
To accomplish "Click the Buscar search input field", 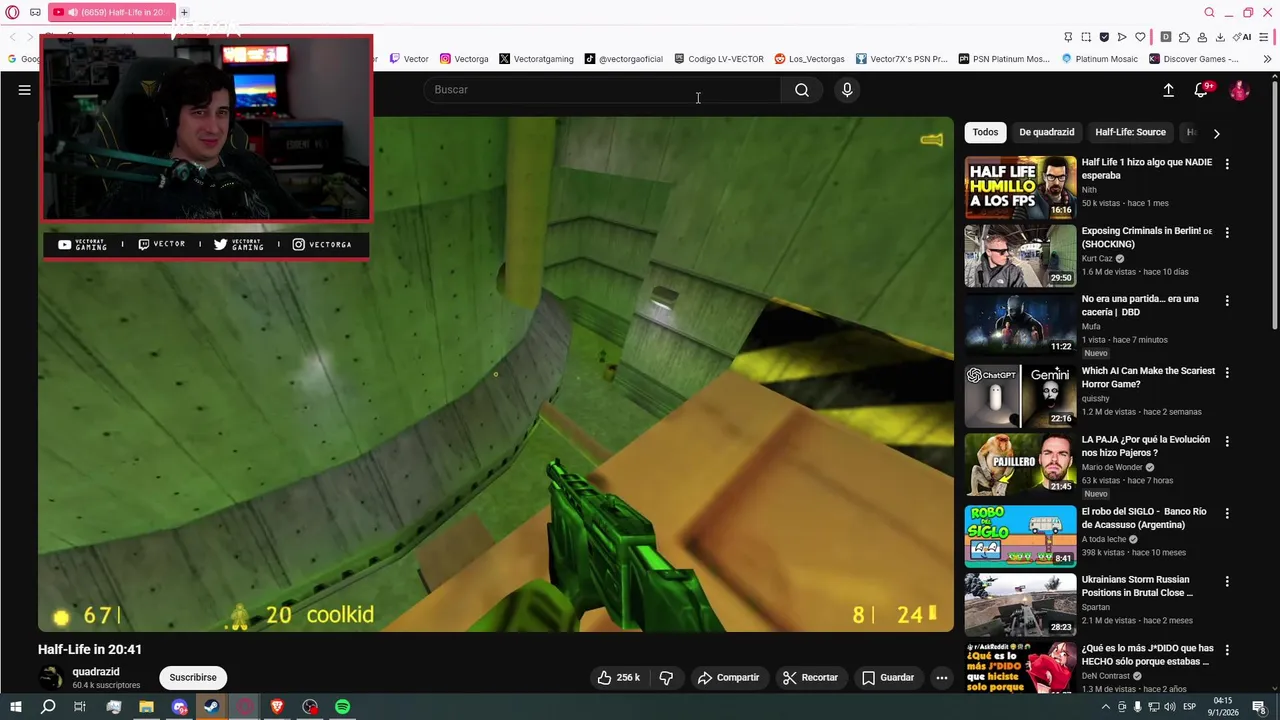I will pos(602,90).
